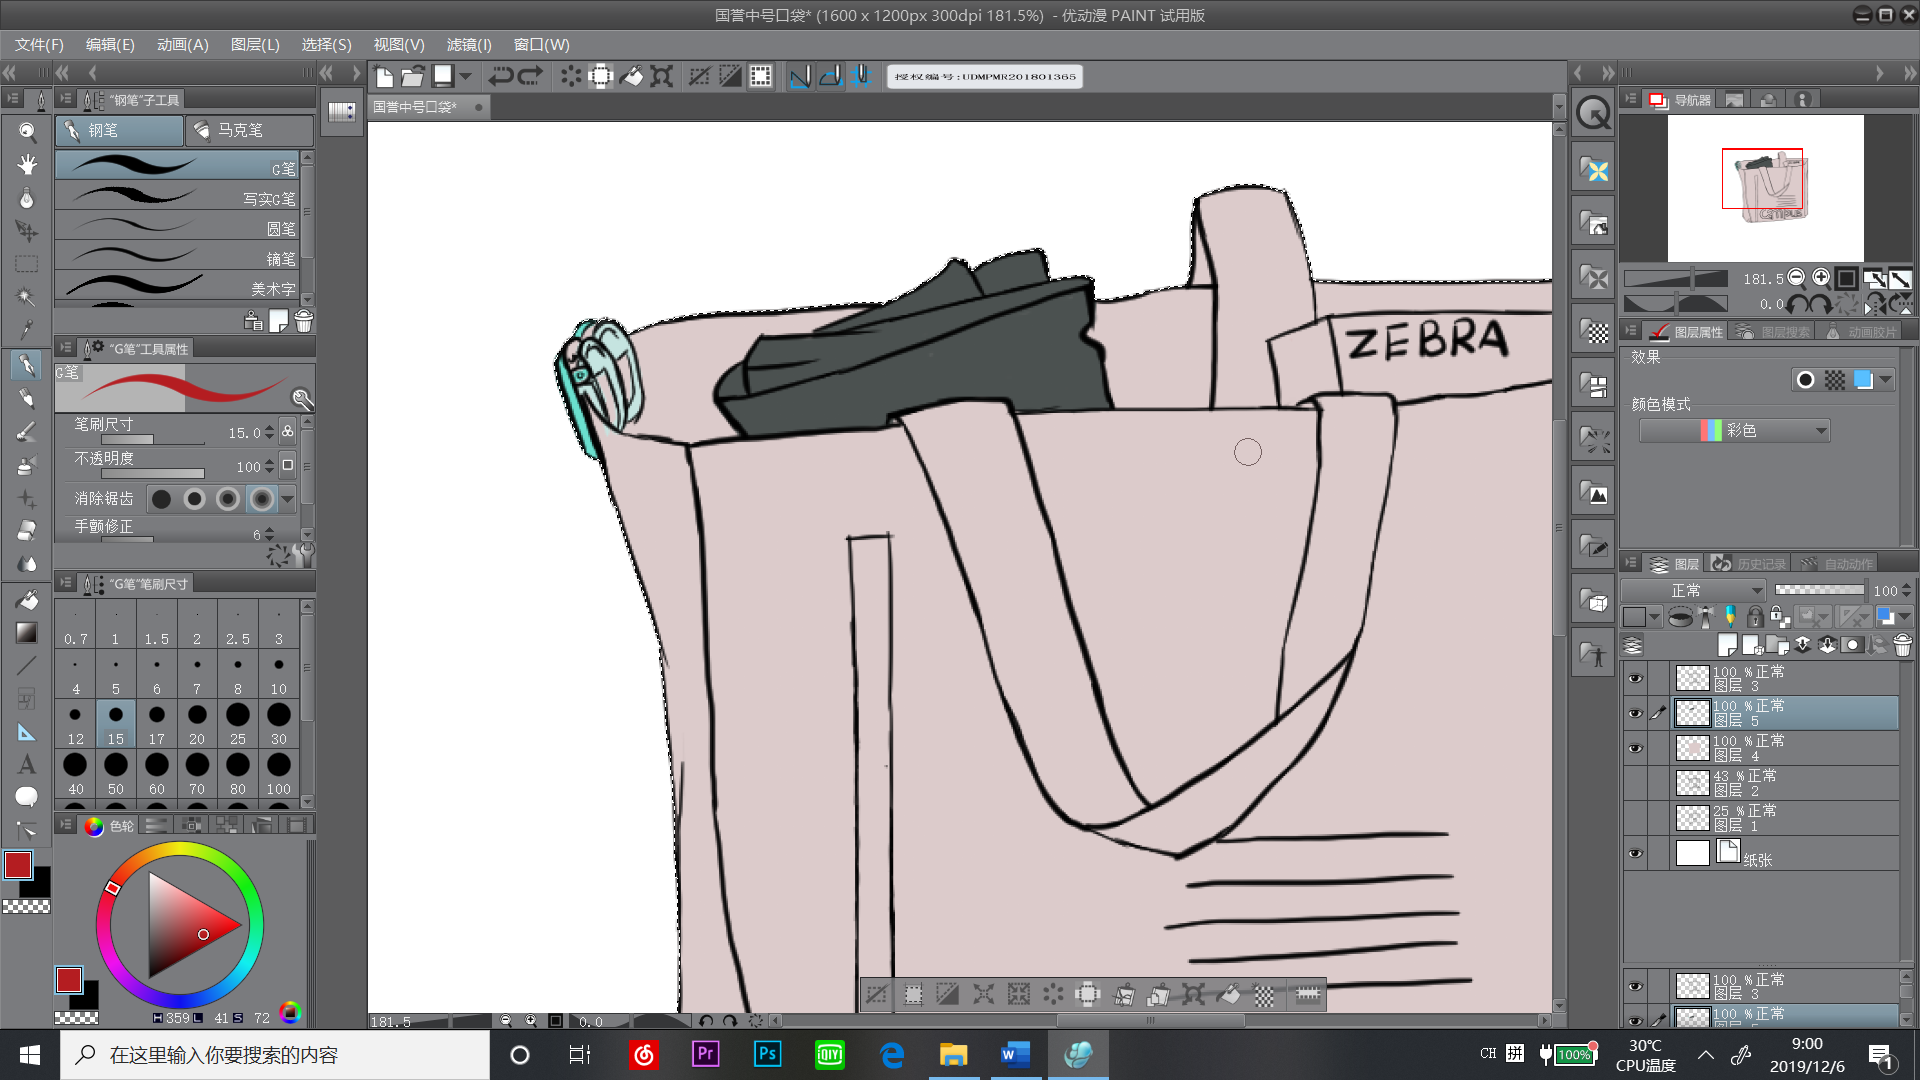Open the 图层 layer menu
This screenshot has height=1080, width=1920.
[255, 44]
